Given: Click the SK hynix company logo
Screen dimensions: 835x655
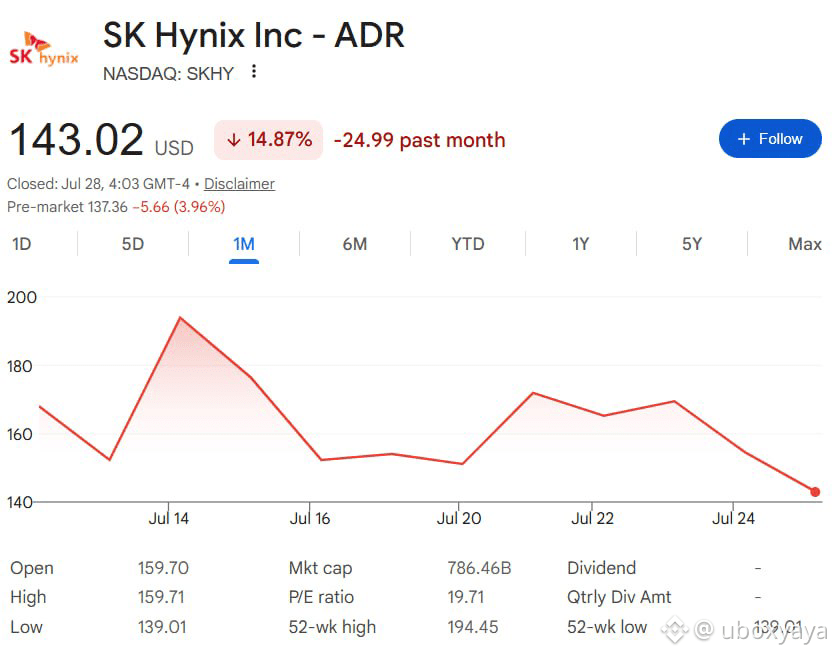Looking at the screenshot, I should pos(44,50).
